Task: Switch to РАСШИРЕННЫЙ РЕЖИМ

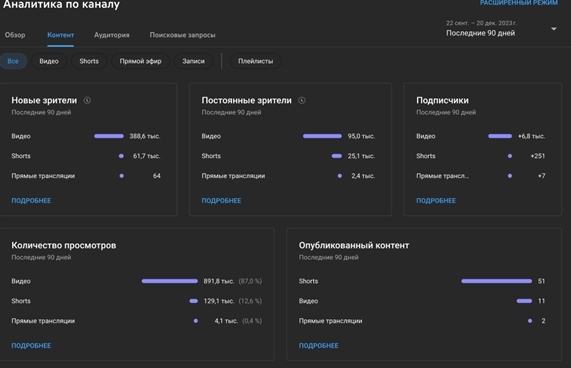Action: (x=519, y=3)
